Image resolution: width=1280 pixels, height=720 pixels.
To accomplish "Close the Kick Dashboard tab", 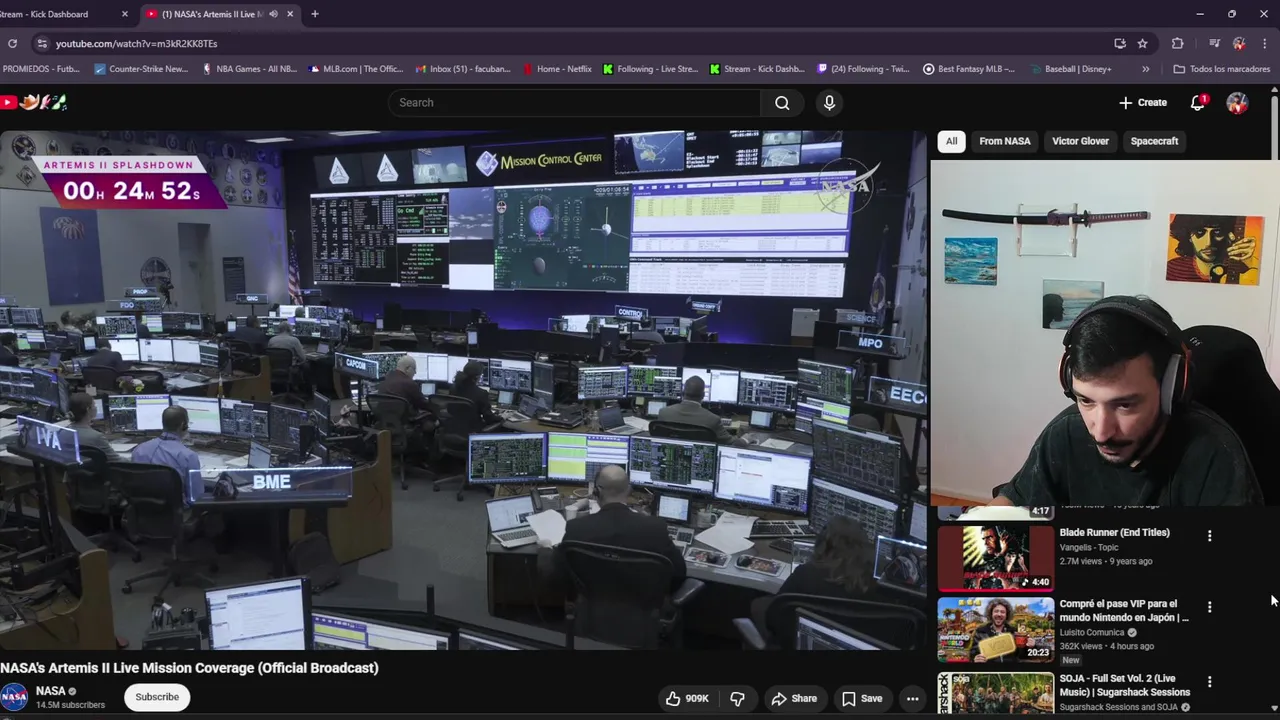I will pyautogui.click(x=124, y=14).
